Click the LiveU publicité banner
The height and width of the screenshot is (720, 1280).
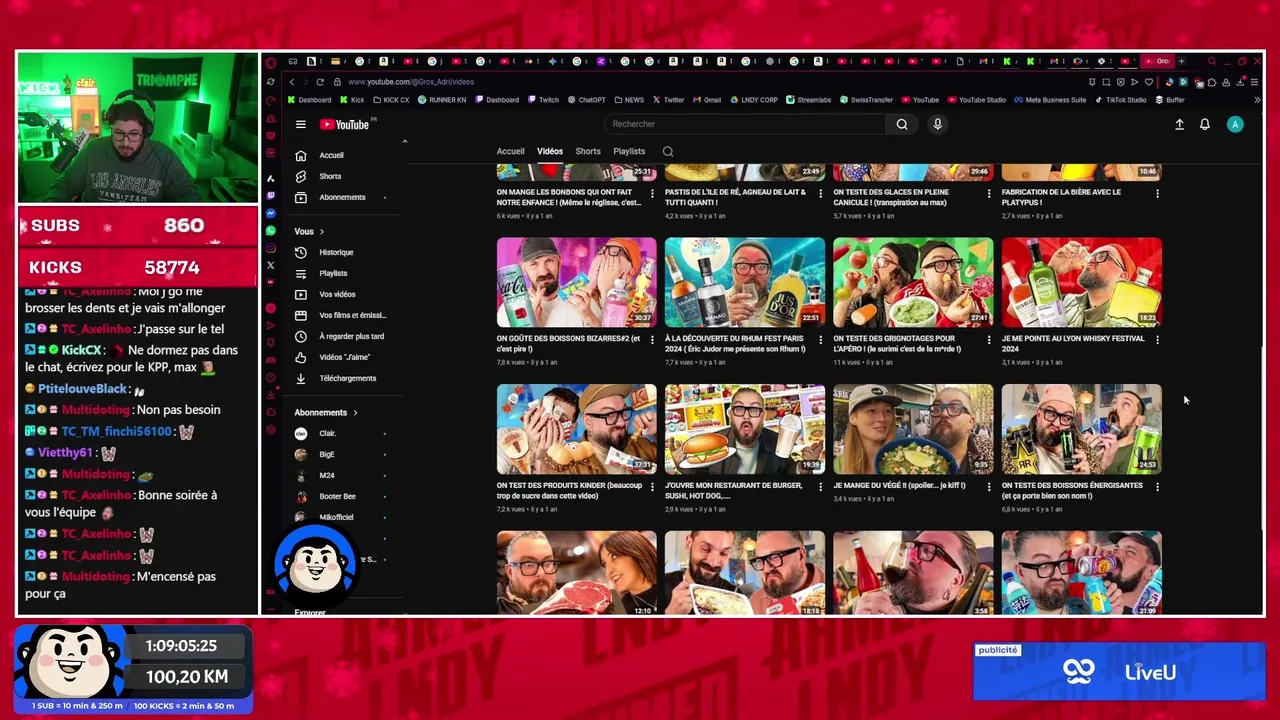[1119, 672]
